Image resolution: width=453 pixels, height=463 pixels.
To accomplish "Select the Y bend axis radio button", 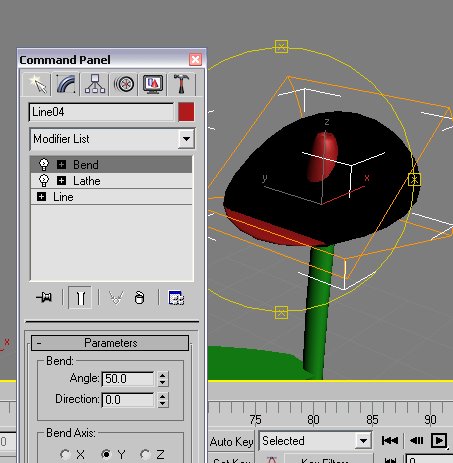I will pos(106,454).
